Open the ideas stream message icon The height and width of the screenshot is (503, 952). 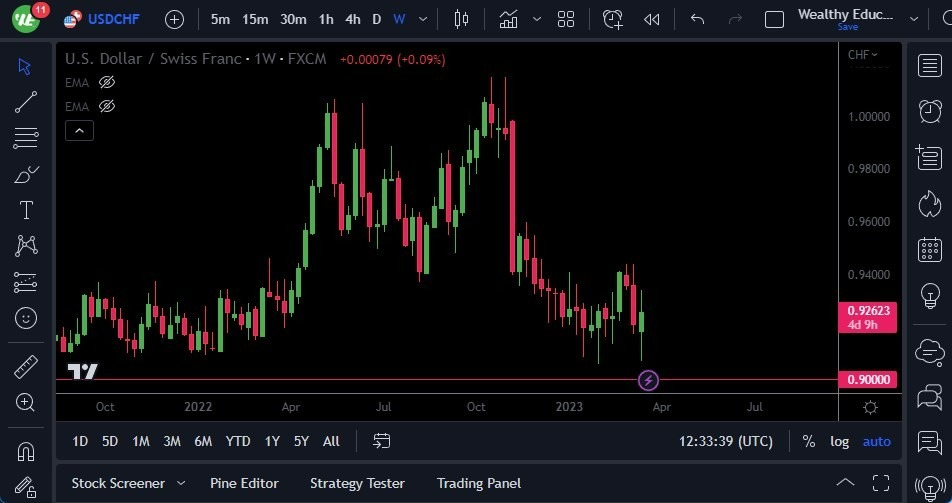(930, 443)
